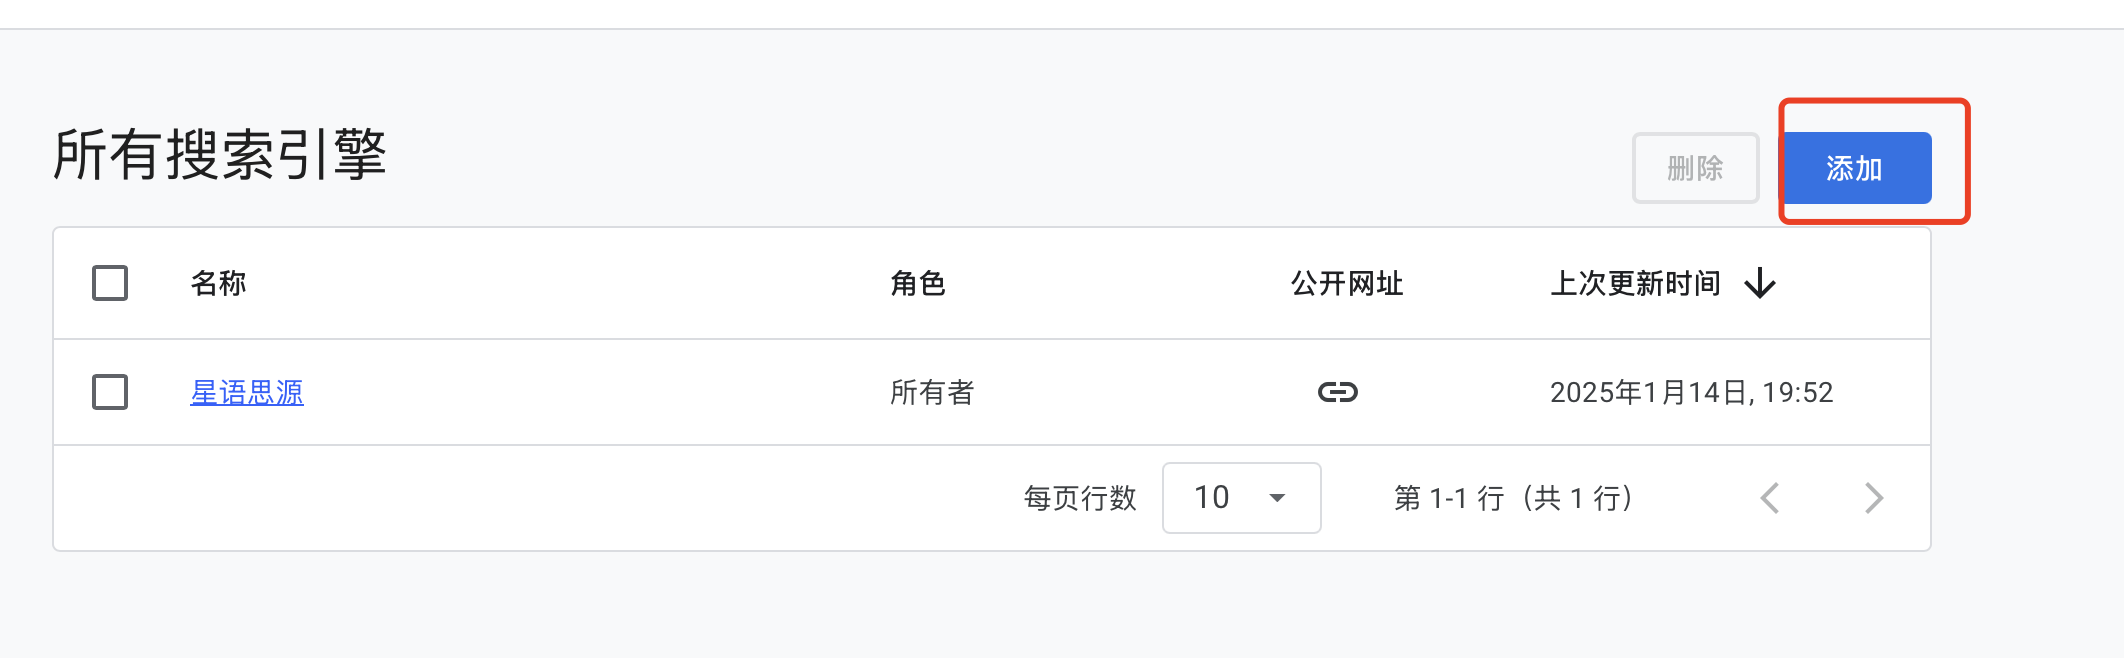Click the dropdown arrow beside the rows per page value
Viewport: 2124px width, 658px height.
pyautogui.click(x=1275, y=497)
